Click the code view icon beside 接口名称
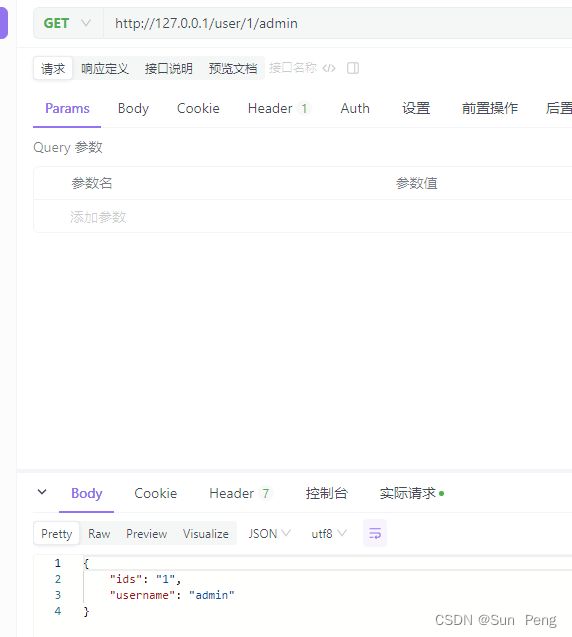The height and width of the screenshot is (637, 572). click(329, 68)
